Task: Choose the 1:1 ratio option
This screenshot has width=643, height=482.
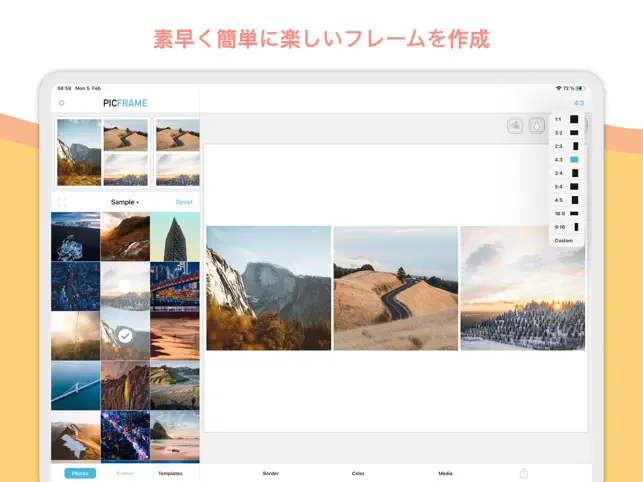Action: coord(566,119)
